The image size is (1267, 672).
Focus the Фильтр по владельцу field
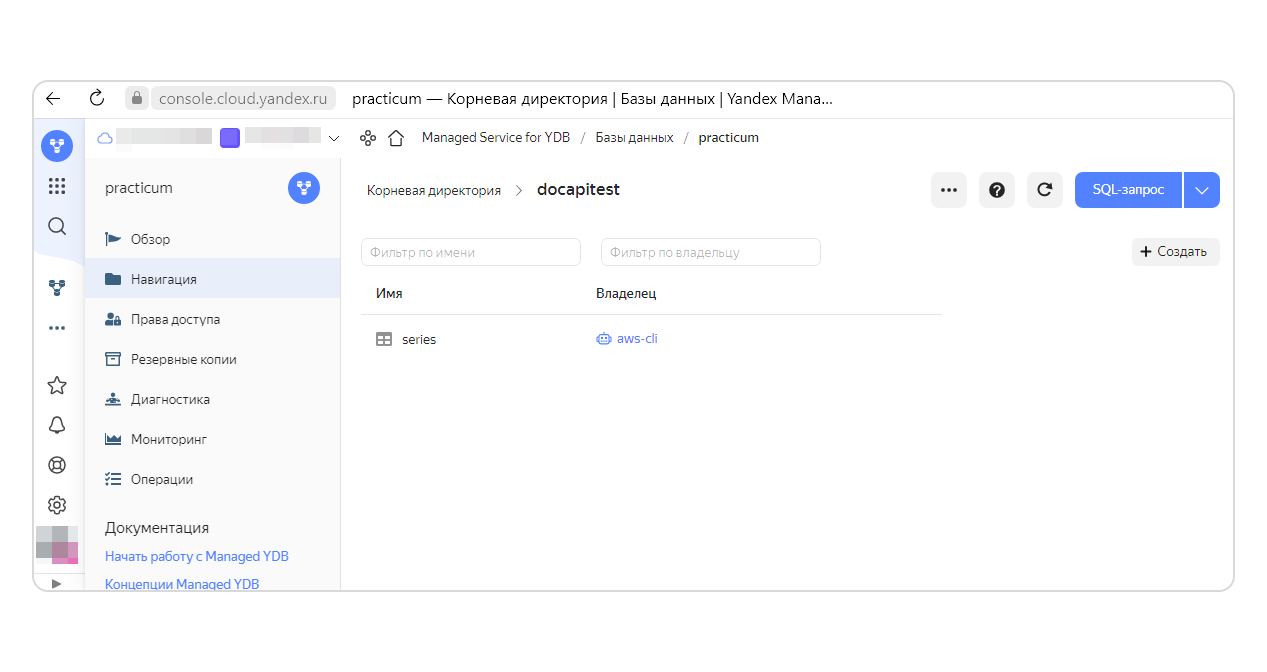(711, 252)
